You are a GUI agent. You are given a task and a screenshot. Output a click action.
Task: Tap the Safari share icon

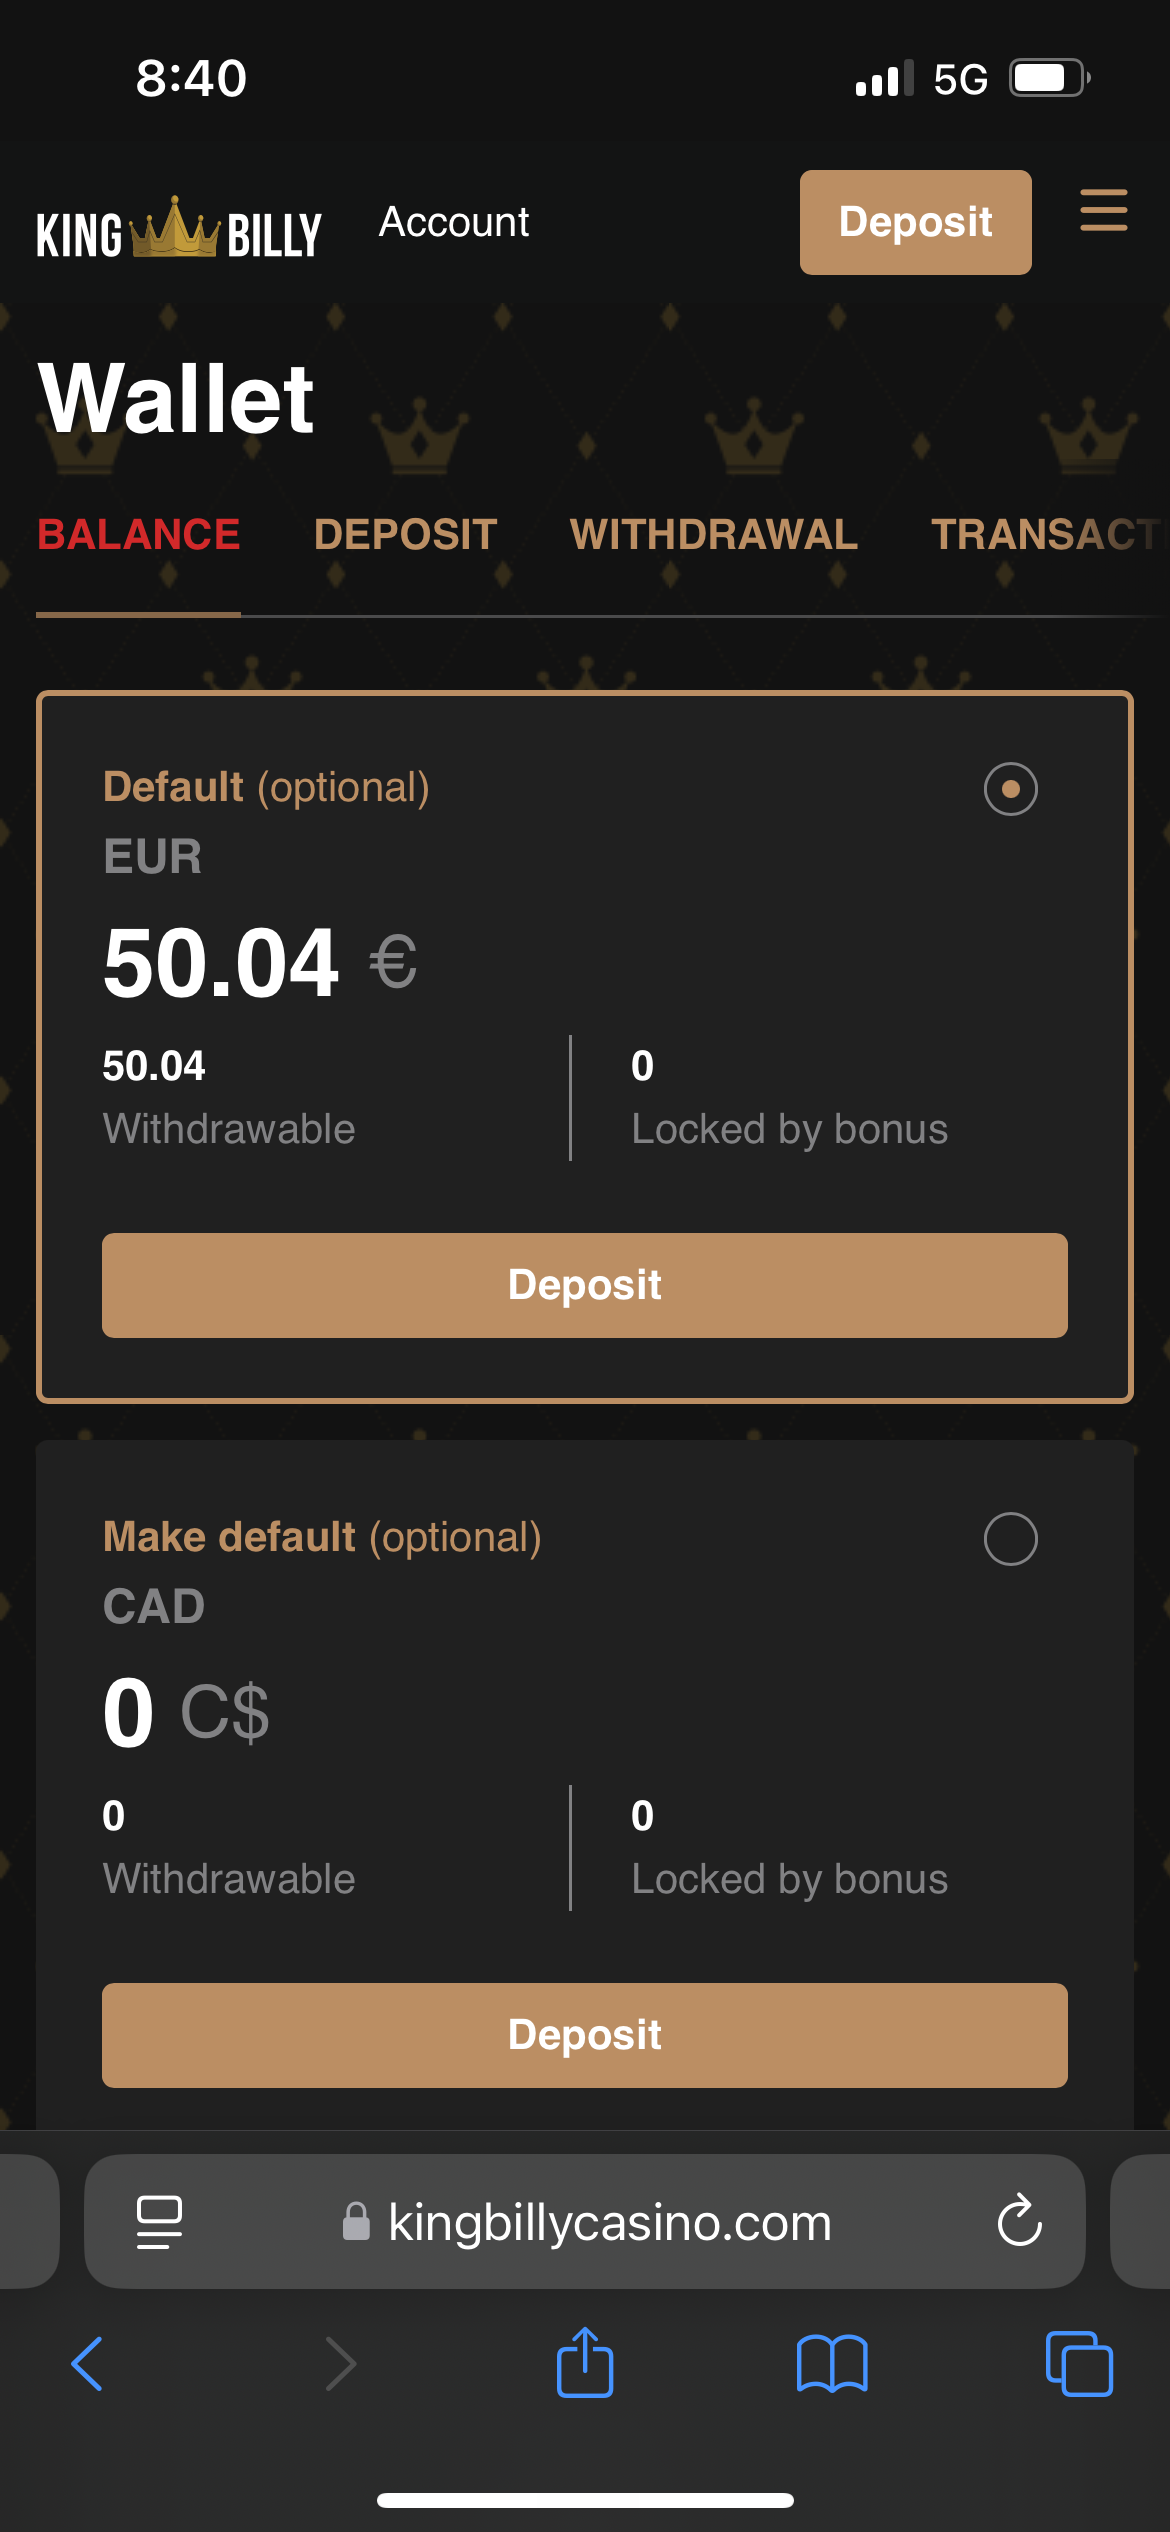(585, 2363)
